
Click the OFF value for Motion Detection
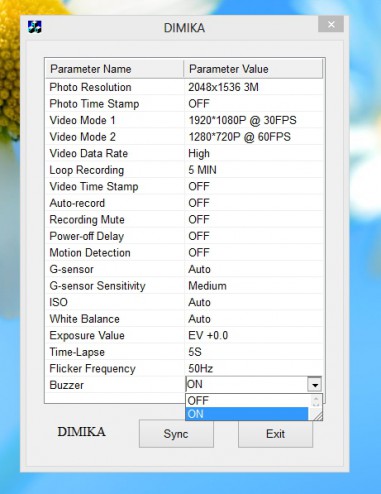tap(199, 253)
